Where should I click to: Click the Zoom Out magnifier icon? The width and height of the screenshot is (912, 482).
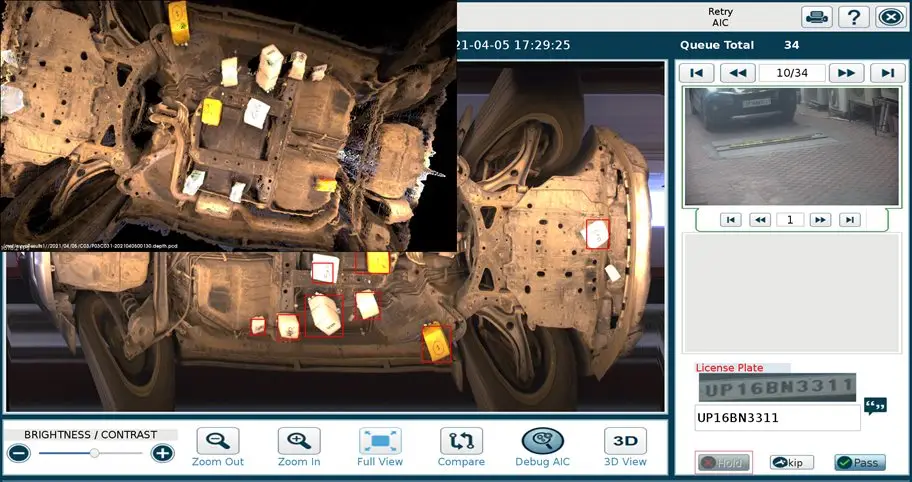(x=217, y=441)
